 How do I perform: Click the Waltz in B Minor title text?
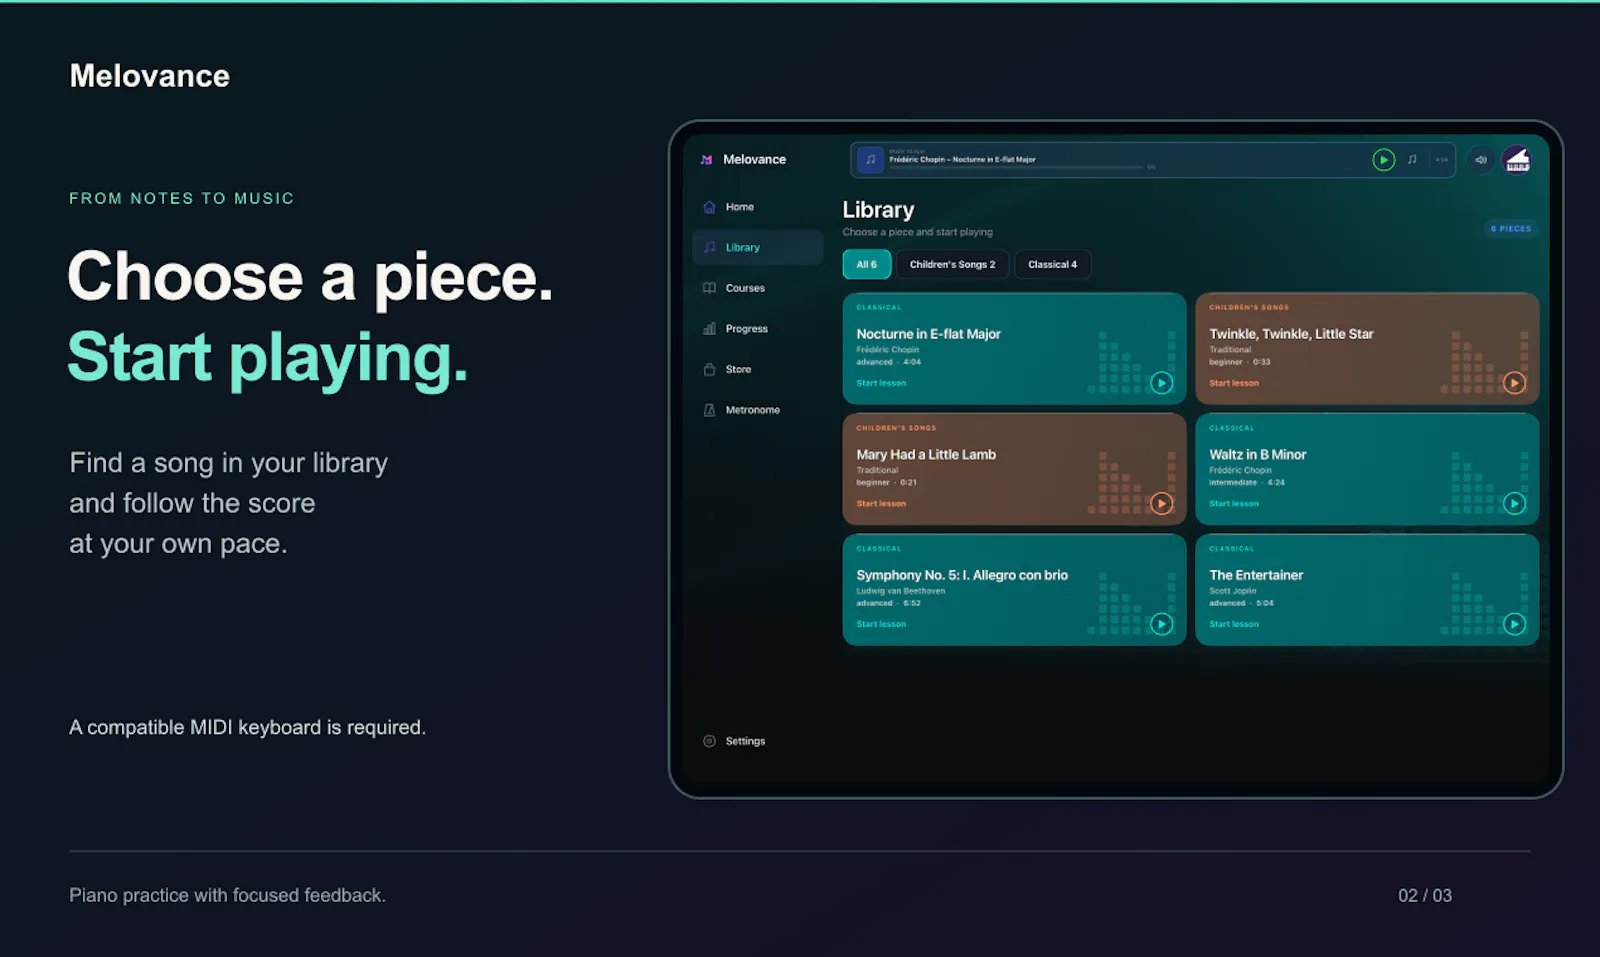1258,455
